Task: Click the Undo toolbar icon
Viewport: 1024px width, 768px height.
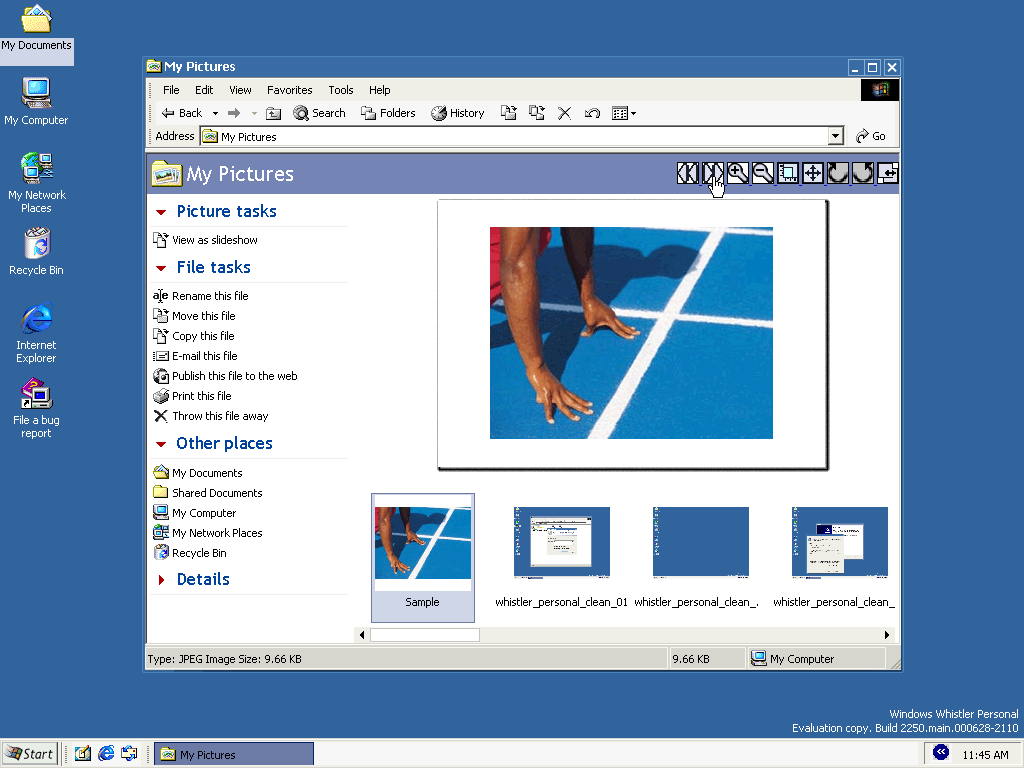Action: click(x=592, y=113)
